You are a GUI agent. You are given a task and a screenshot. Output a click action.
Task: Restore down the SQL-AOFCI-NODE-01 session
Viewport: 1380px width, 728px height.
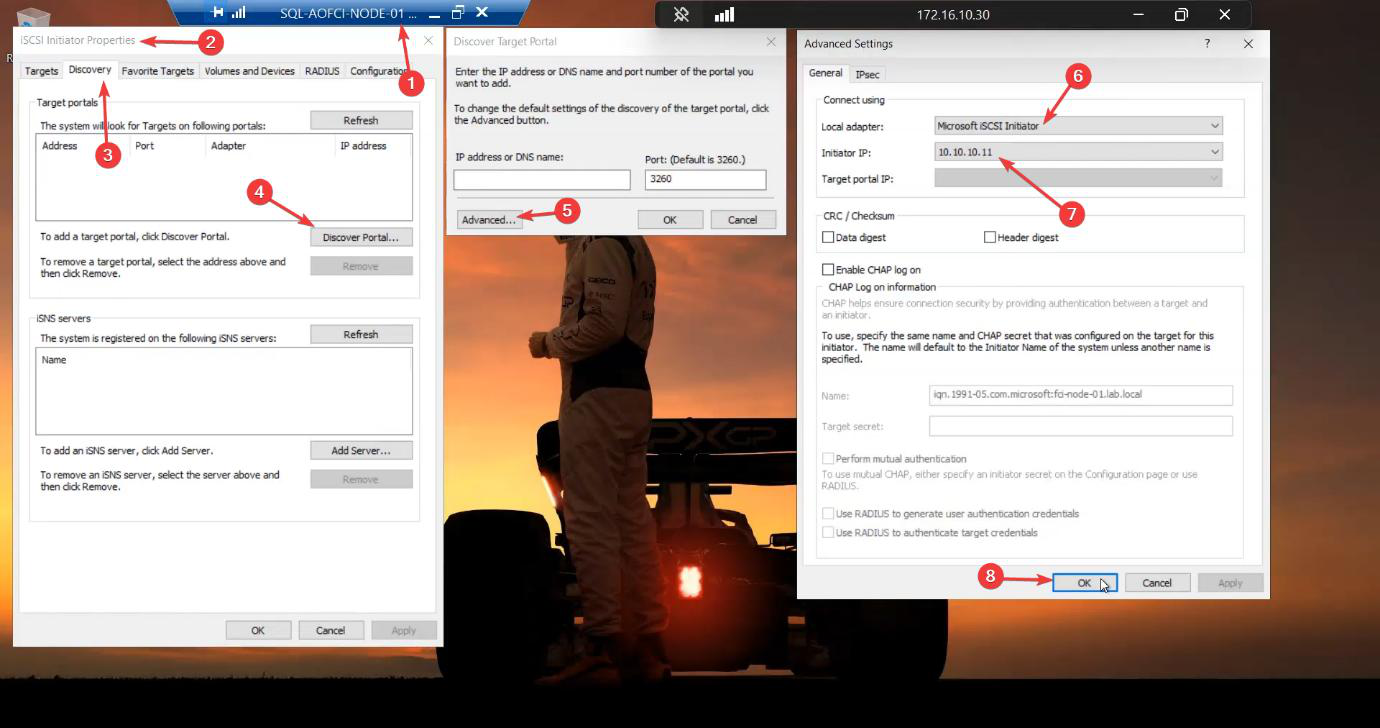tap(458, 13)
